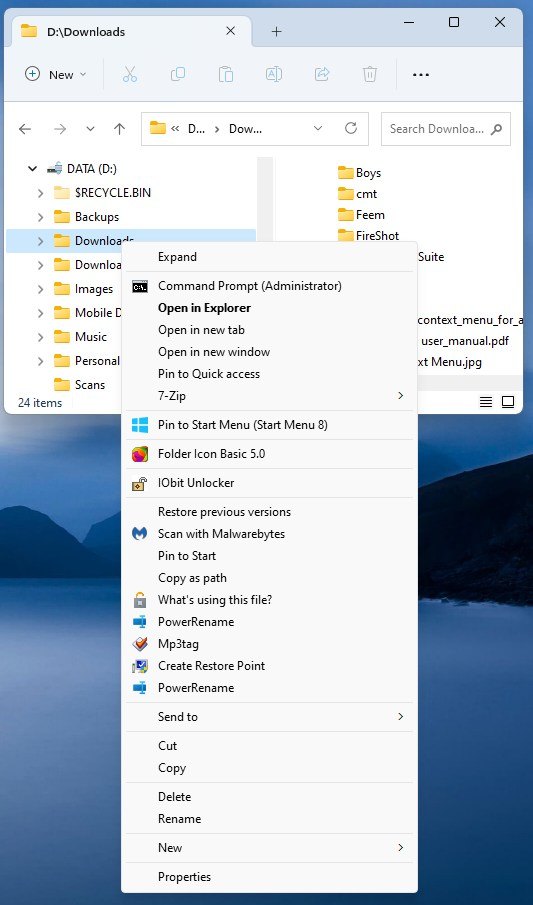Open the 7-Zip submenu
533x905 pixels.
coord(269,396)
